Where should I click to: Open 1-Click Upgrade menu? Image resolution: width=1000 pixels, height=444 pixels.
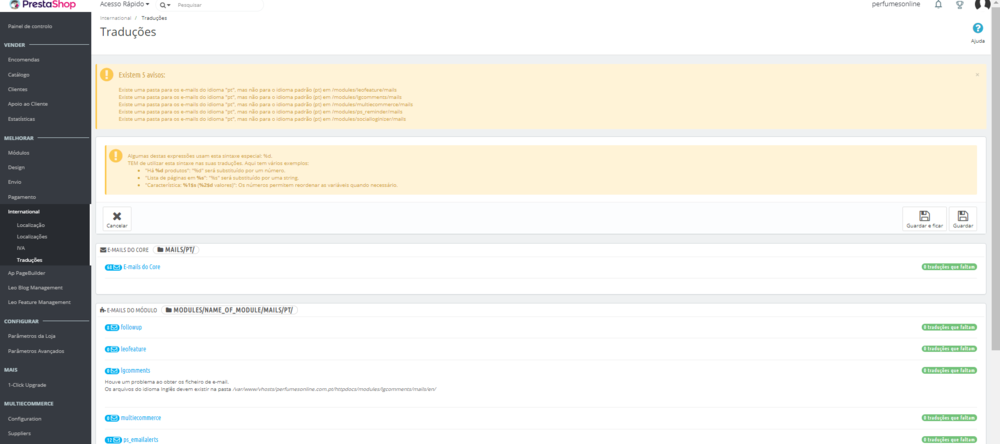[x=27, y=385]
